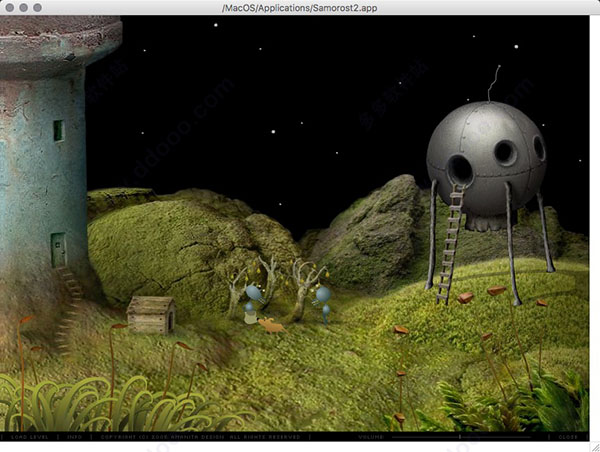Image resolution: width=600 pixels, height=452 pixels.
Task: Click the left blue alien by the tree
Action: pos(253,304)
